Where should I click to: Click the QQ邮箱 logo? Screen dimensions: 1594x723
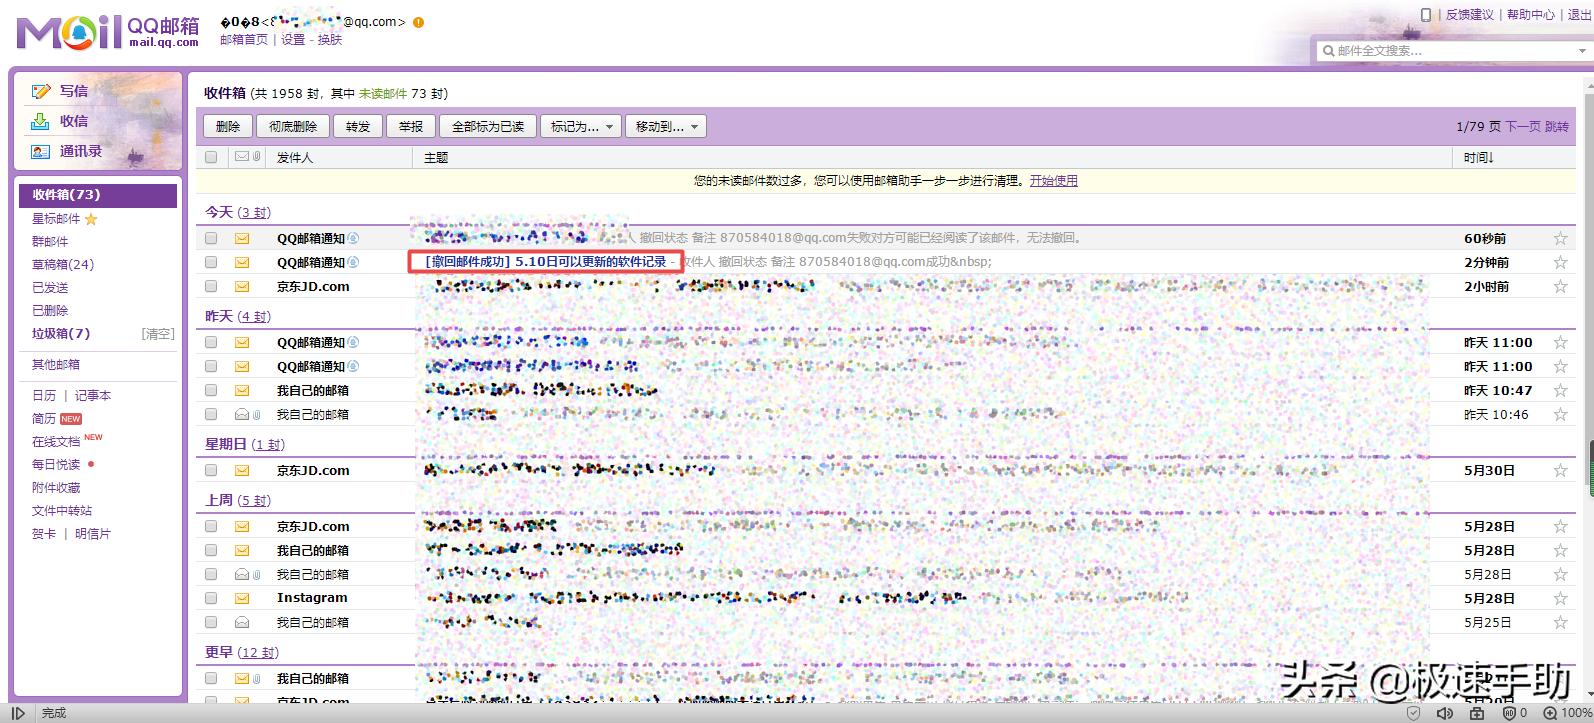[x=108, y=32]
